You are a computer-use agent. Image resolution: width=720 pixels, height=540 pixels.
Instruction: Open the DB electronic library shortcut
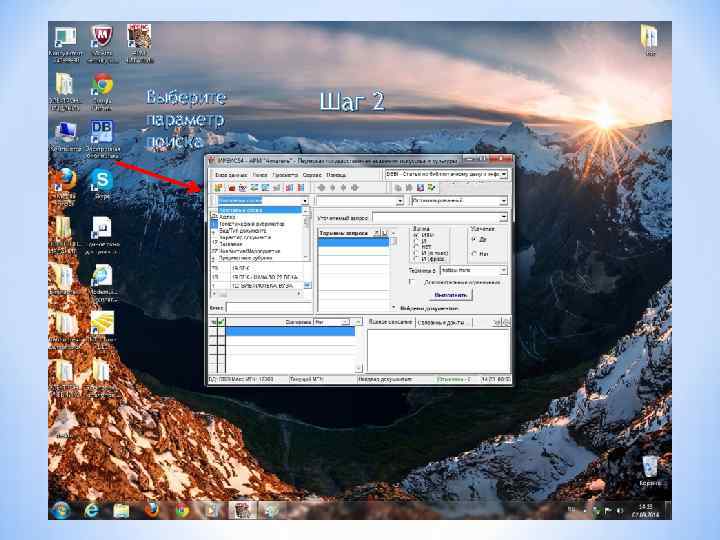[x=101, y=132]
